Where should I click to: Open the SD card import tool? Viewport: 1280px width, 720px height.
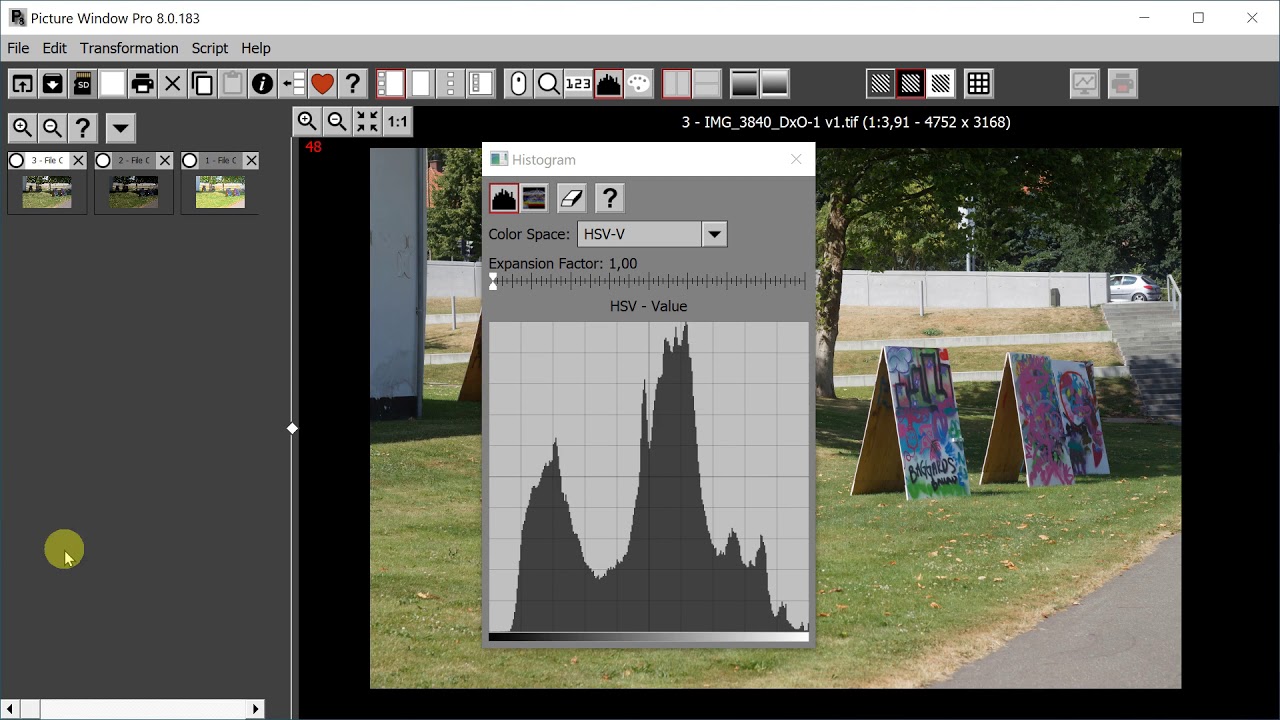(82, 84)
